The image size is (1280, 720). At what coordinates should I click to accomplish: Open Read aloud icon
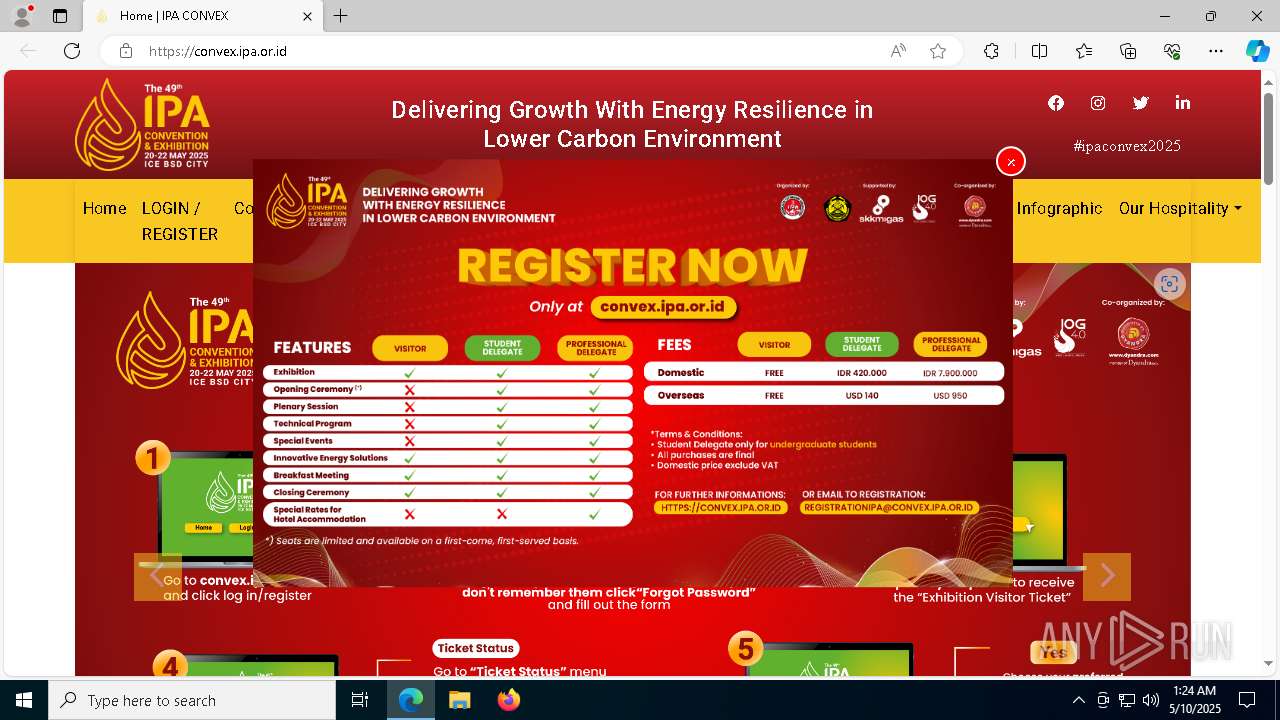[898, 51]
